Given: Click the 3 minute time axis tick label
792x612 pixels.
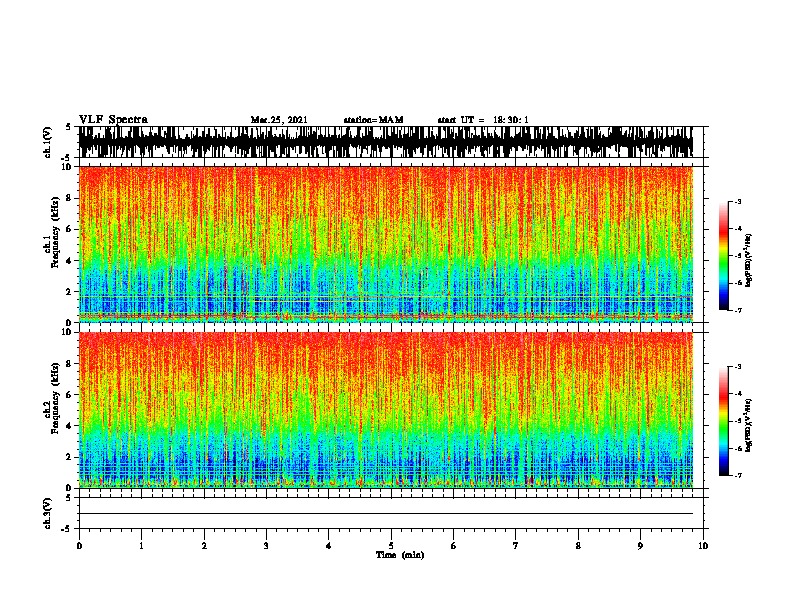Looking at the screenshot, I should pyautogui.click(x=266, y=546).
